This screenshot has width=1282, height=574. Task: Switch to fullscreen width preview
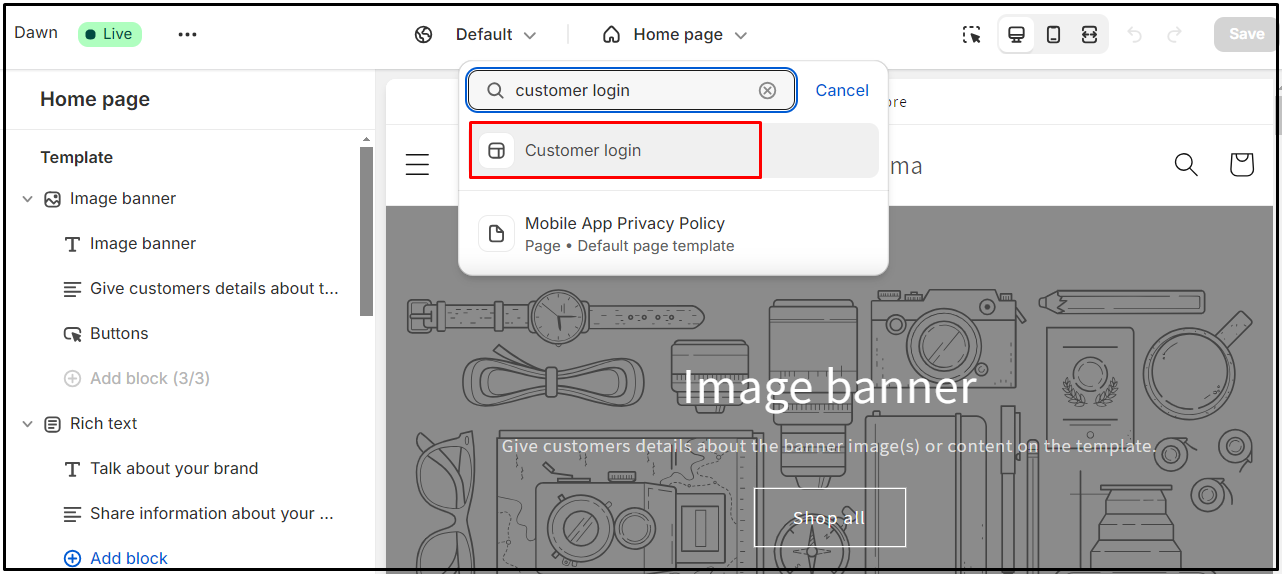1089,35
